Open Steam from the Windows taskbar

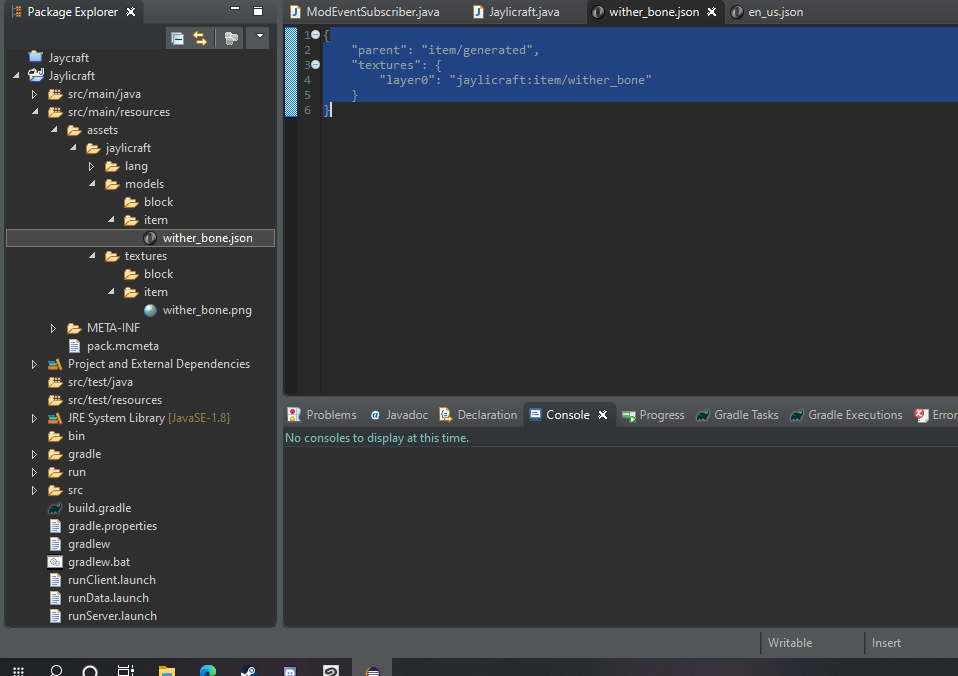[248, 670]
